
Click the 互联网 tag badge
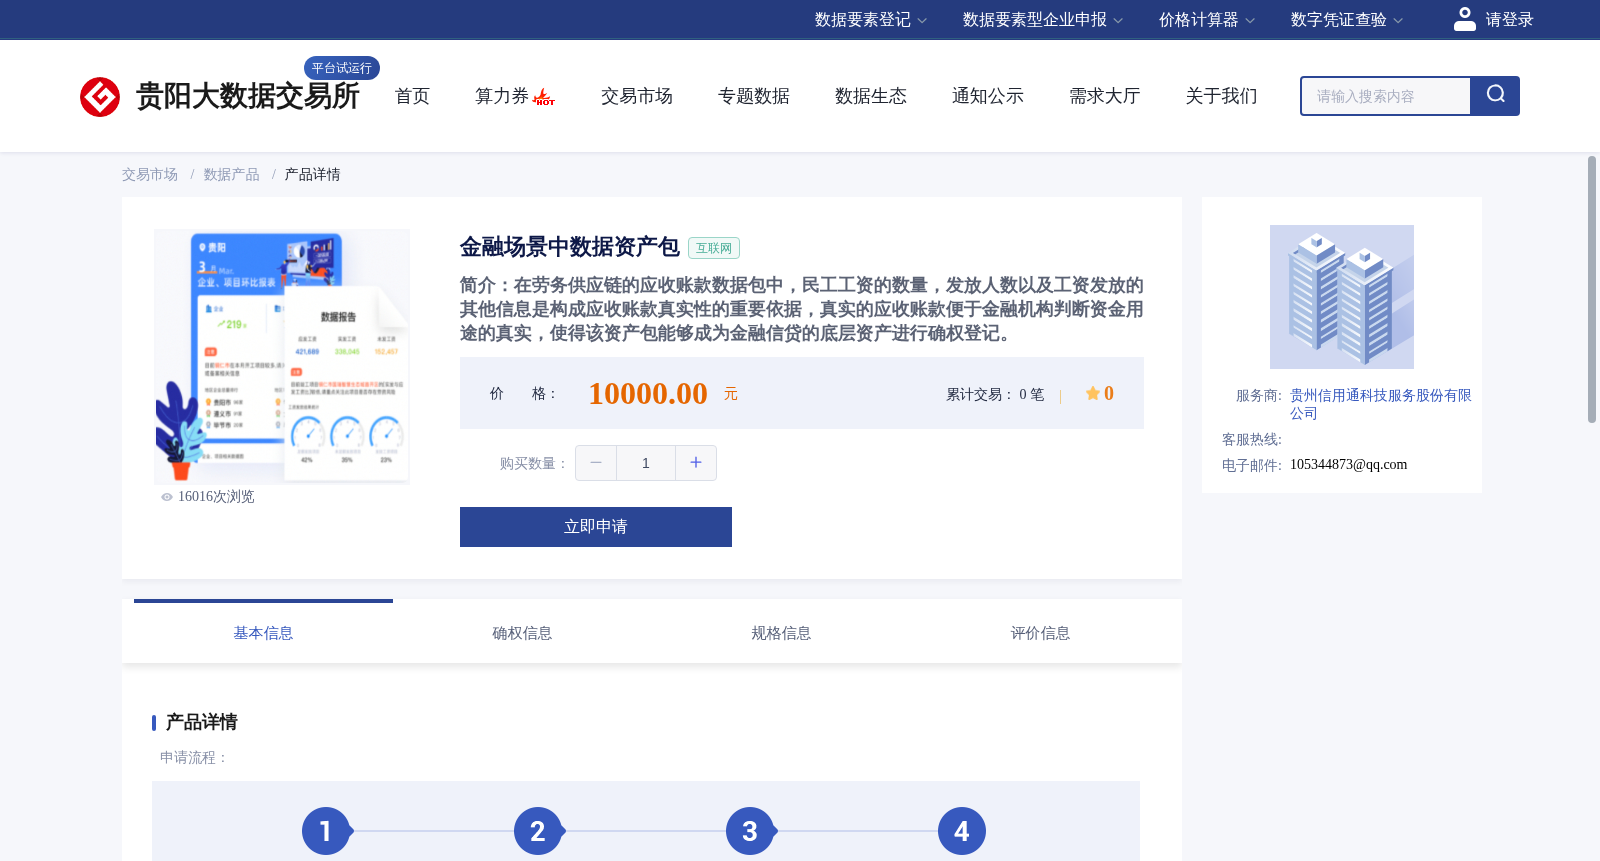point(714,248)
